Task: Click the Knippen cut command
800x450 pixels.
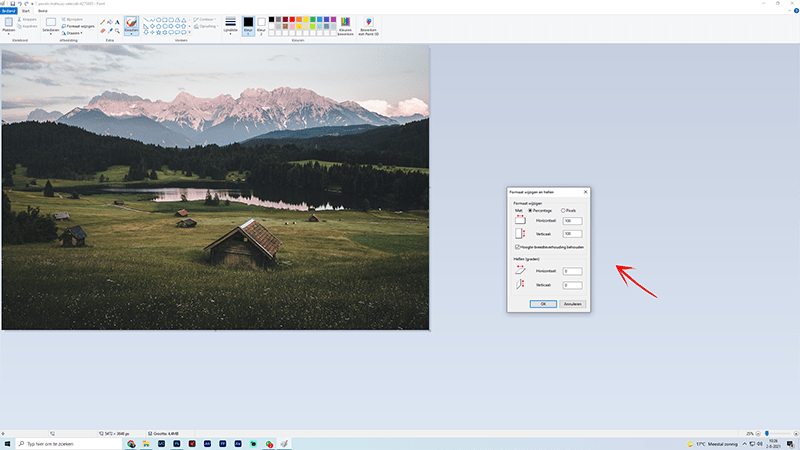Action: (27, 19)
